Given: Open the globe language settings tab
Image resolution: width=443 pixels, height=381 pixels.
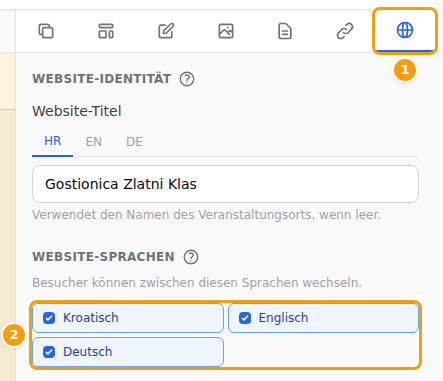Looking at the screenshot, I should click(405, 30).
